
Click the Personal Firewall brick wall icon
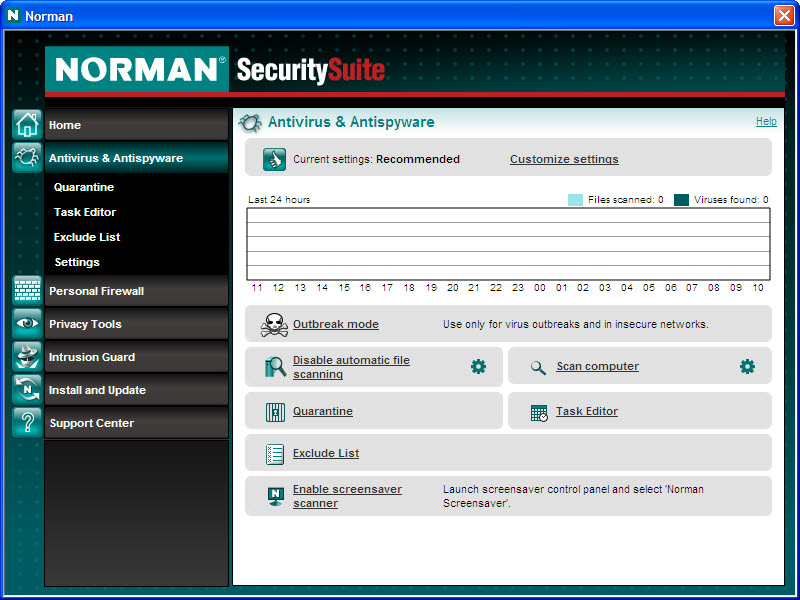pos(27,291)
